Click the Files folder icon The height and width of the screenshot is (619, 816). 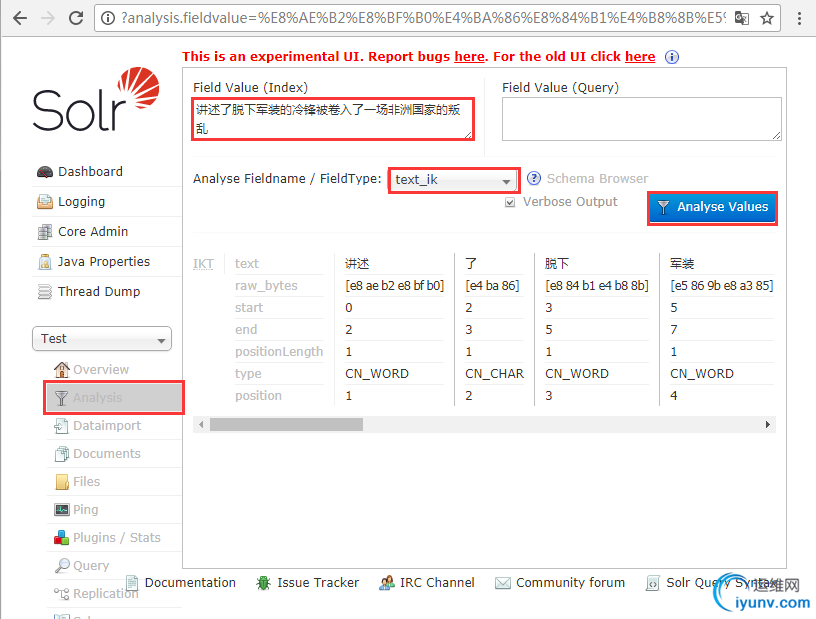pyautogui.click(x=62, y=482)
